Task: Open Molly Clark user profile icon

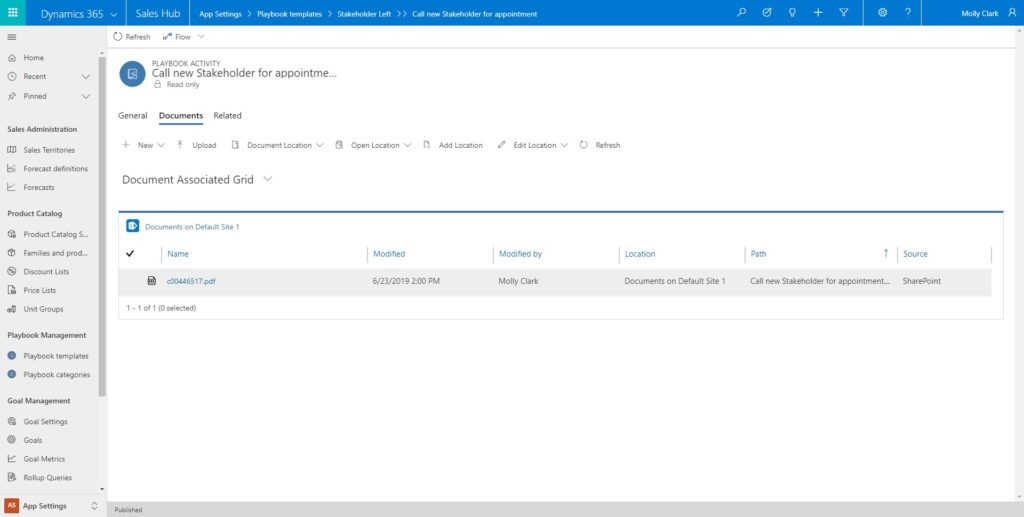Action: (x=1012, y=12)
